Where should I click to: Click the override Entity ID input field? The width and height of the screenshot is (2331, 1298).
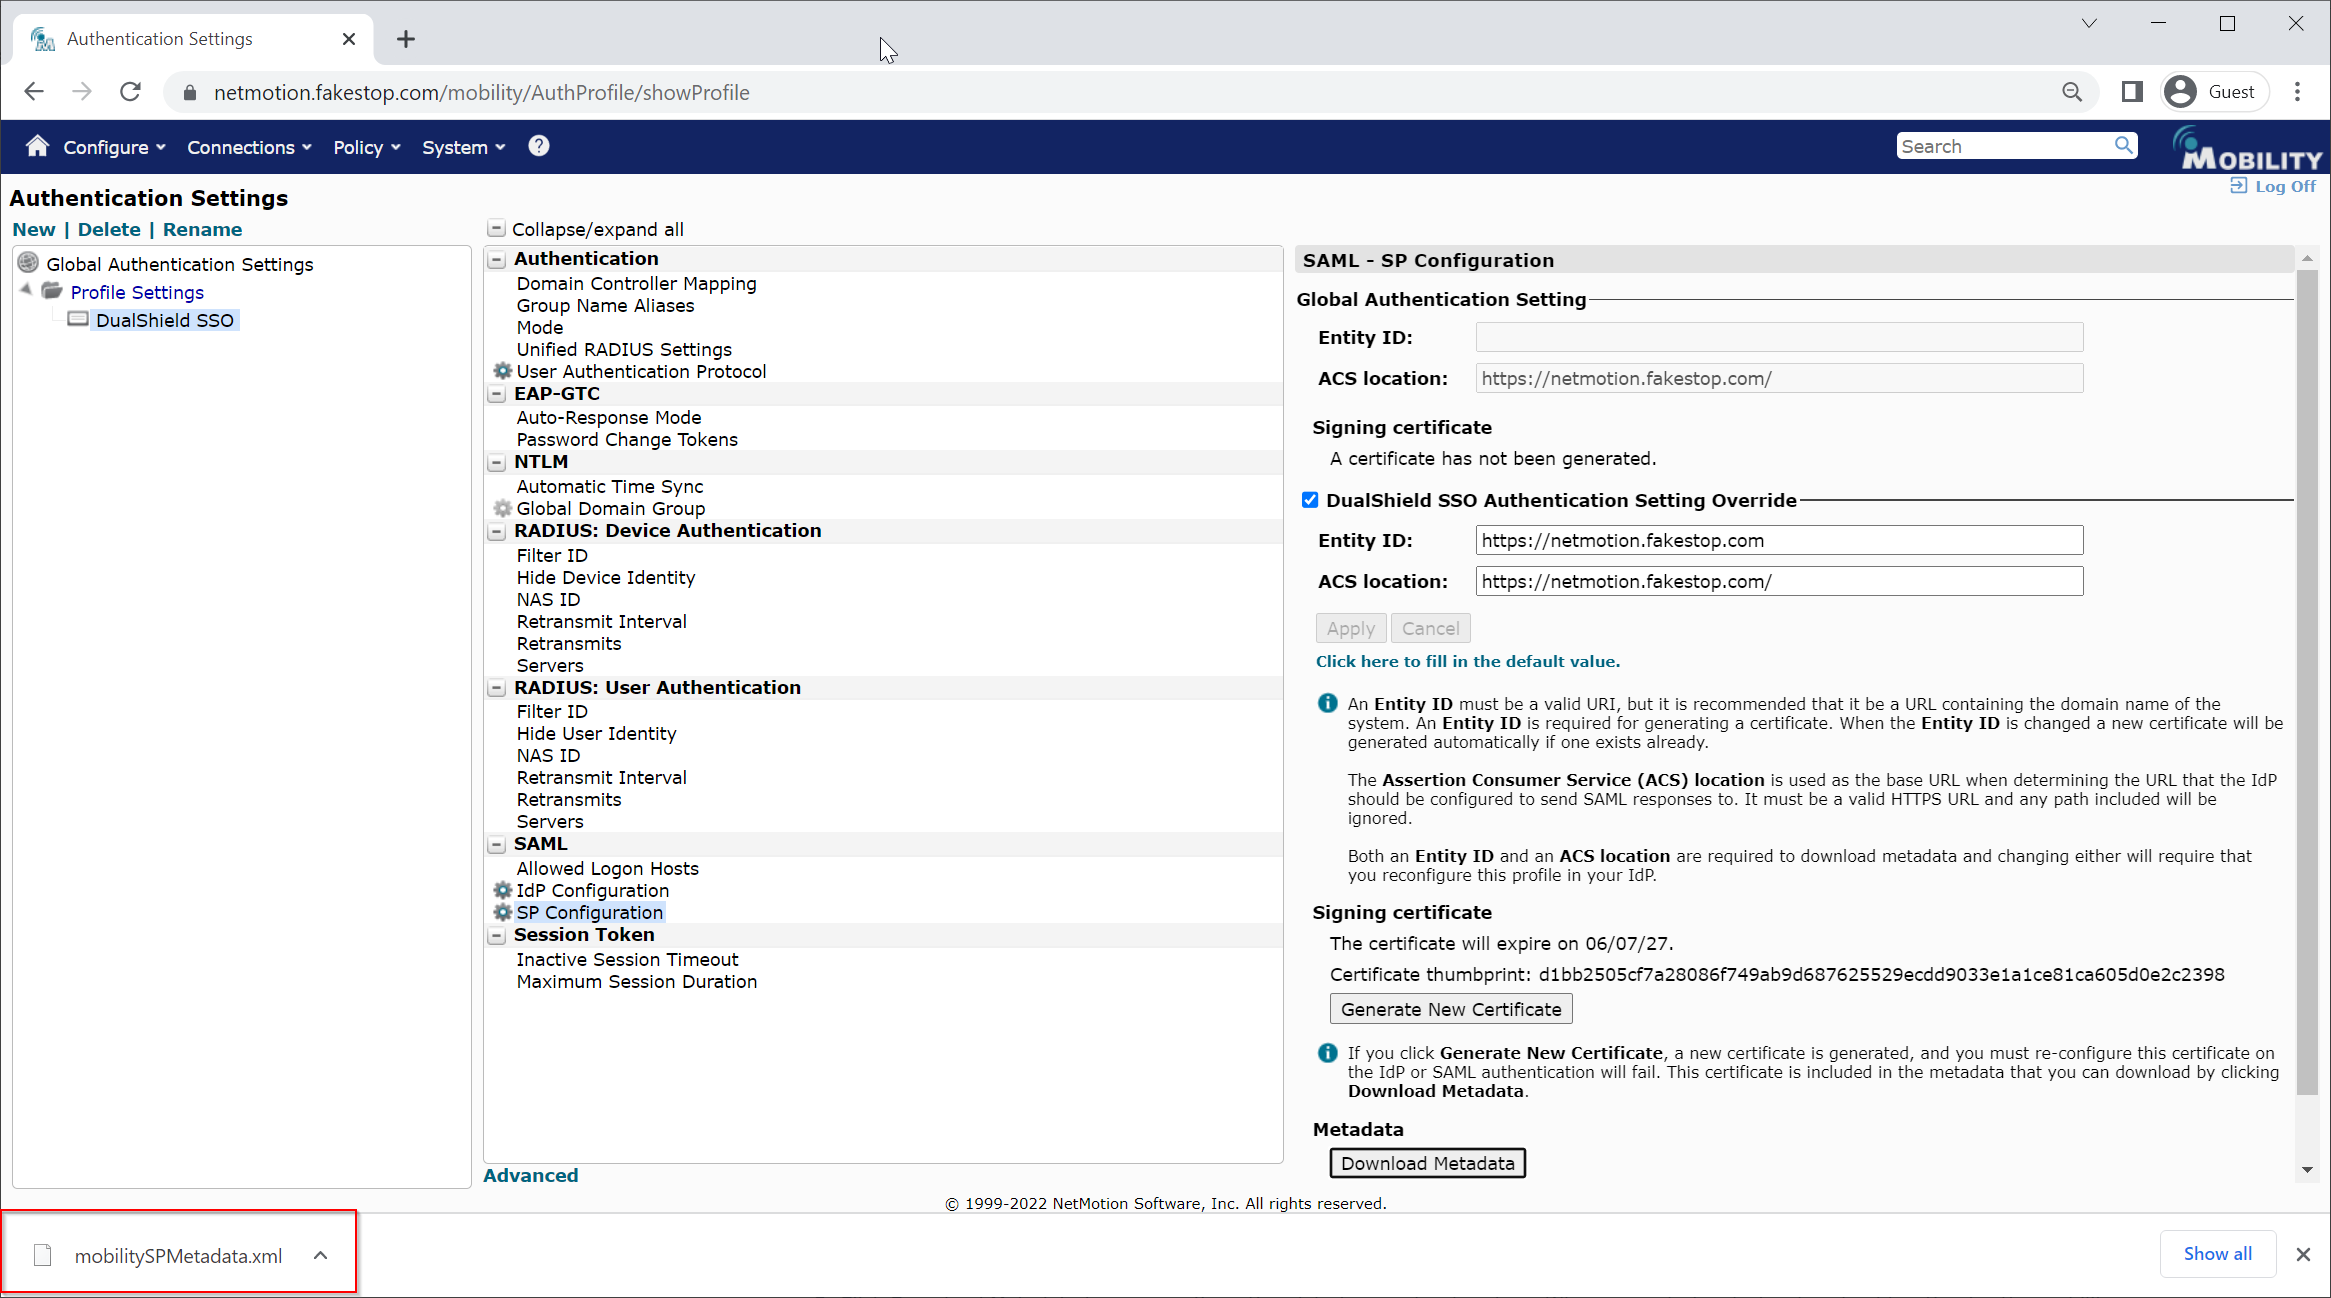[1778, 540]
